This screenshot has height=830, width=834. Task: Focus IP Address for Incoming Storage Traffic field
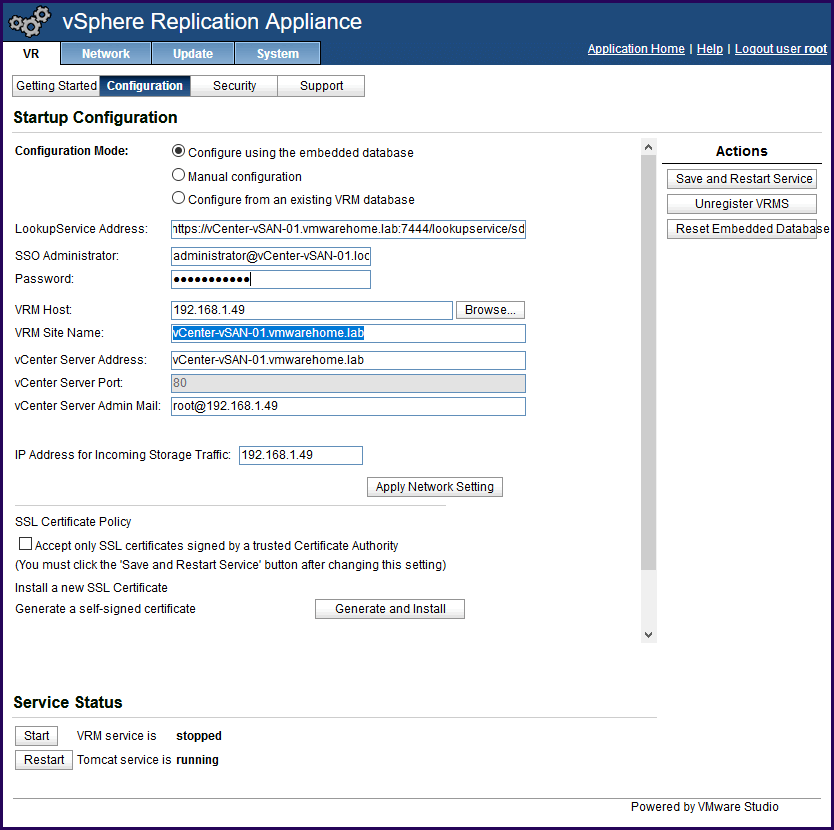click(301, 455)
